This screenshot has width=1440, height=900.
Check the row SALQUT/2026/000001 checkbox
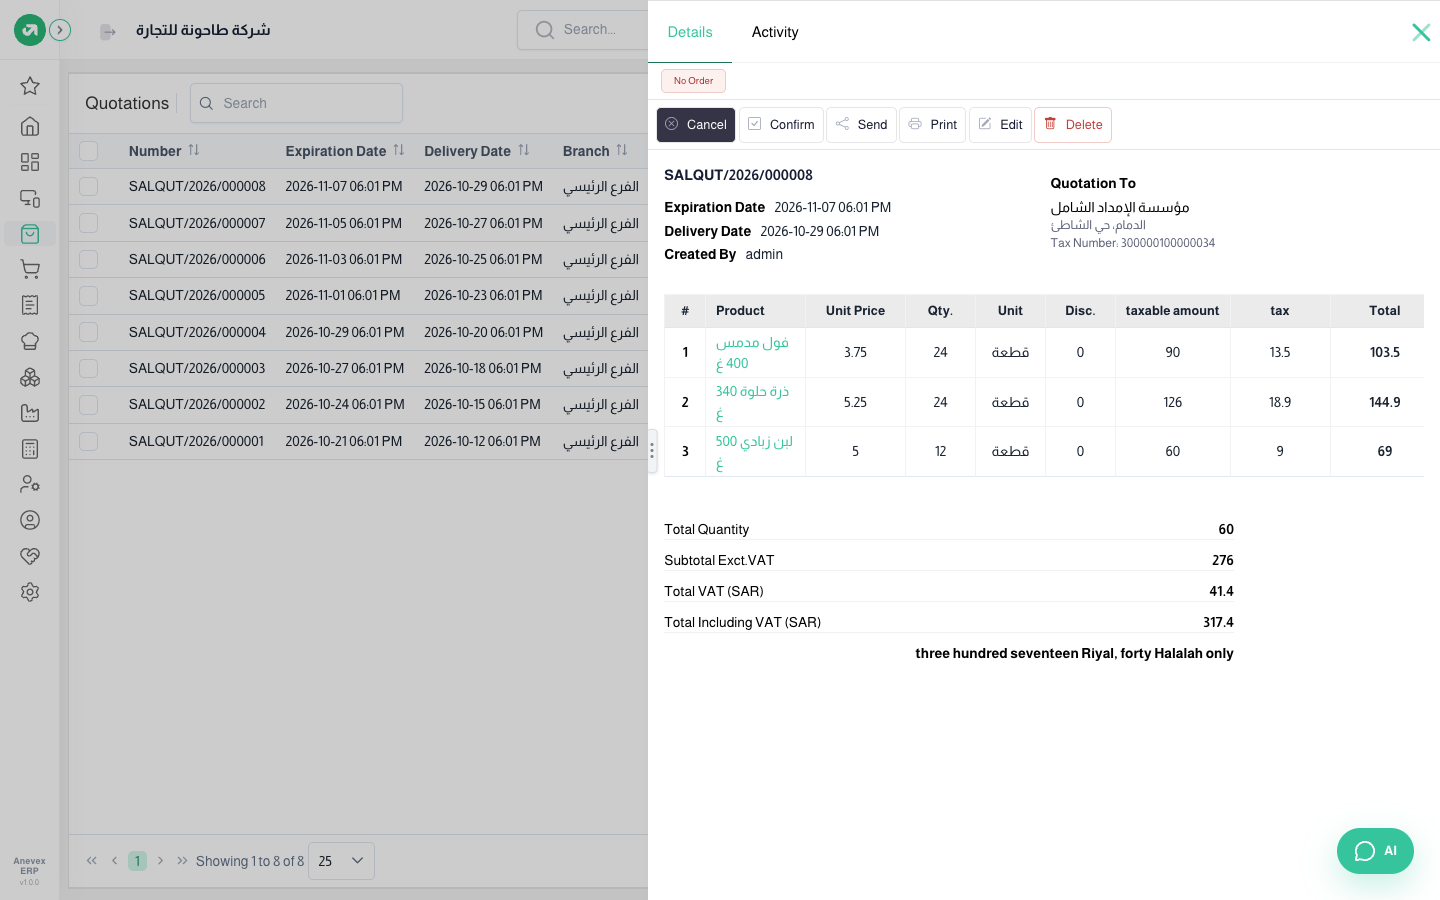[89, 441]
